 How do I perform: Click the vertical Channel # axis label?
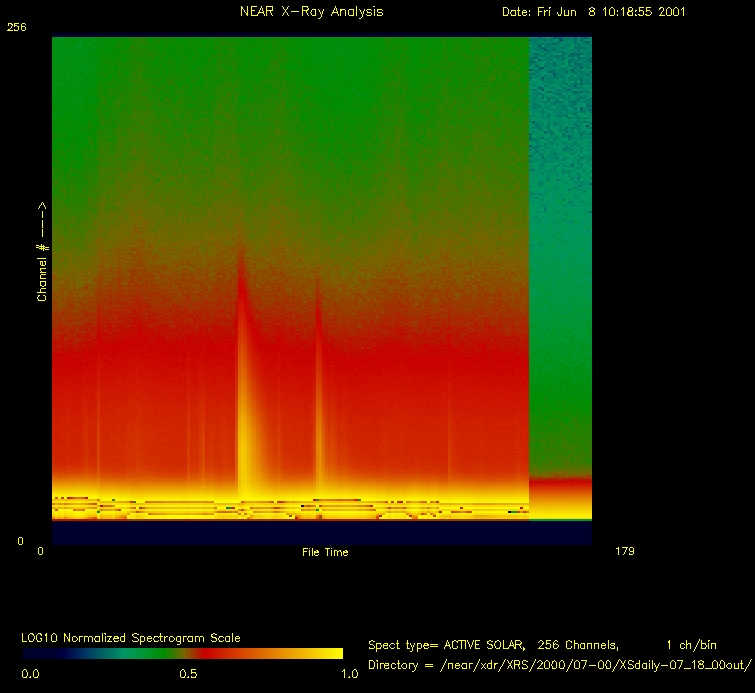[x=42, y=251]
